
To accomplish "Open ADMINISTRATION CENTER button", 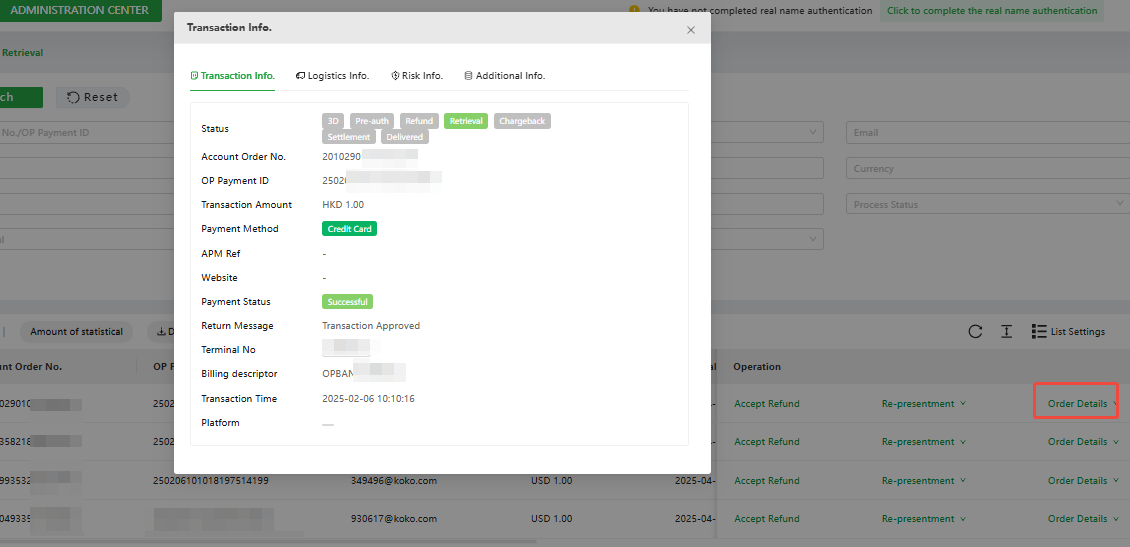I will 79,11.
